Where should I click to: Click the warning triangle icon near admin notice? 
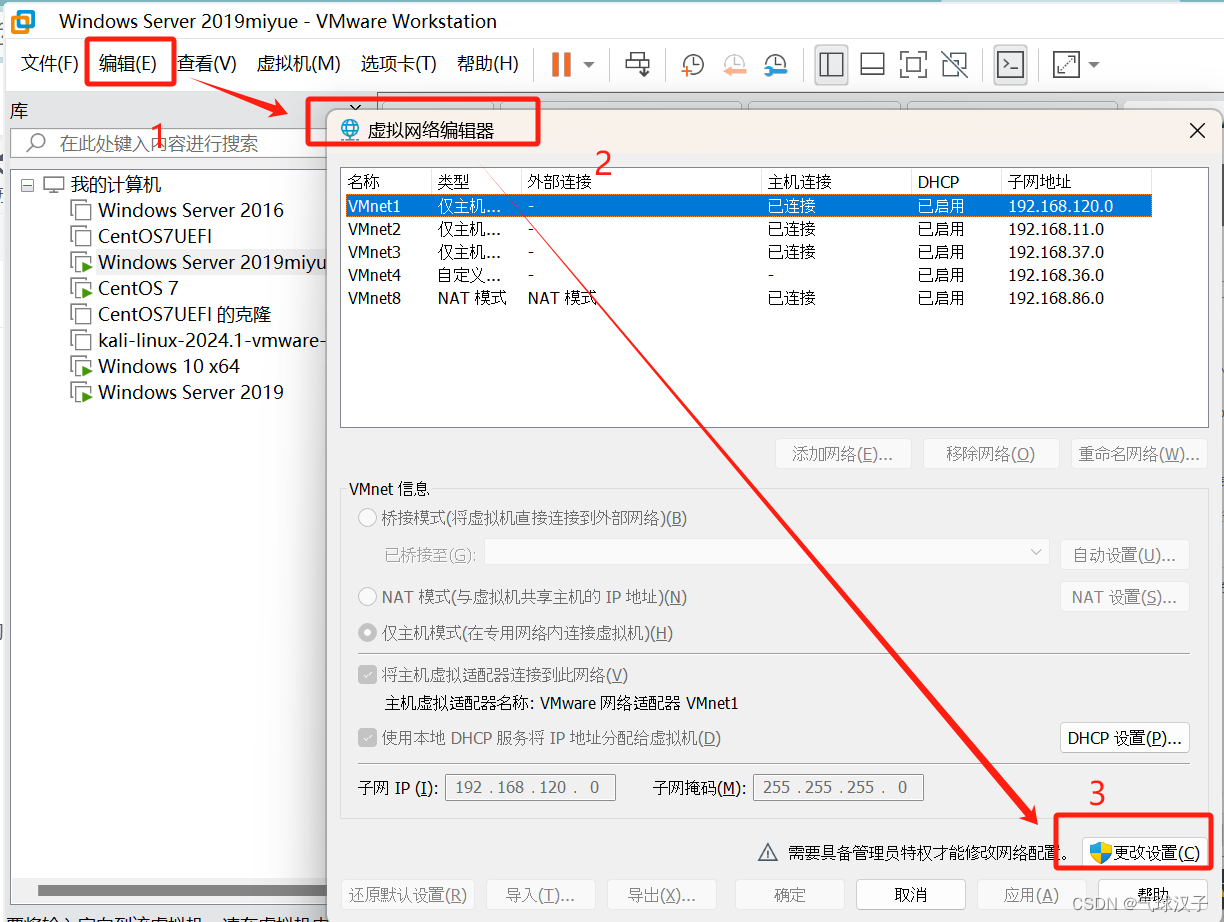click(767, 852)
